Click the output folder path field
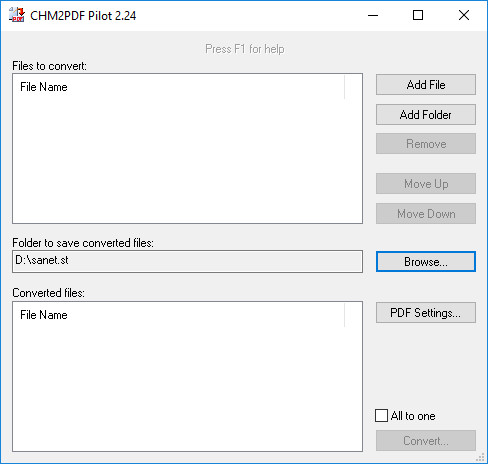This screenshot has height=464, width=488. click(x=187, y=261)
